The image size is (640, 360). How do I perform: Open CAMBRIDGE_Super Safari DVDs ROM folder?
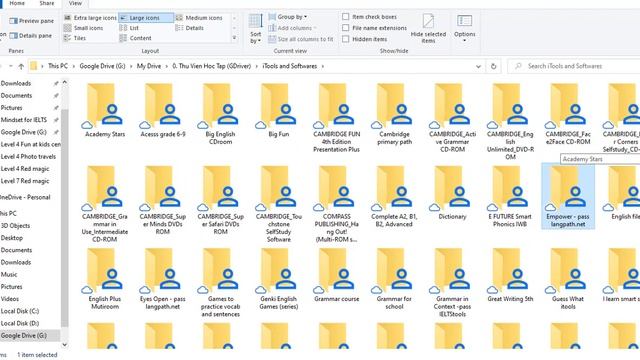click(x=220, y=200)
